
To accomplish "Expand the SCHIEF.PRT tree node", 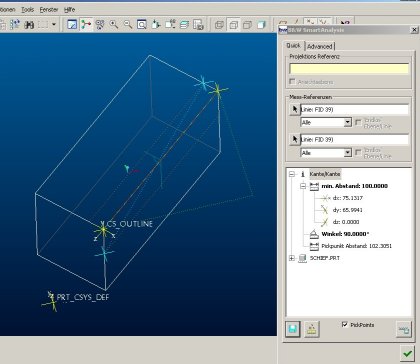I will click(x=292, y=258).
